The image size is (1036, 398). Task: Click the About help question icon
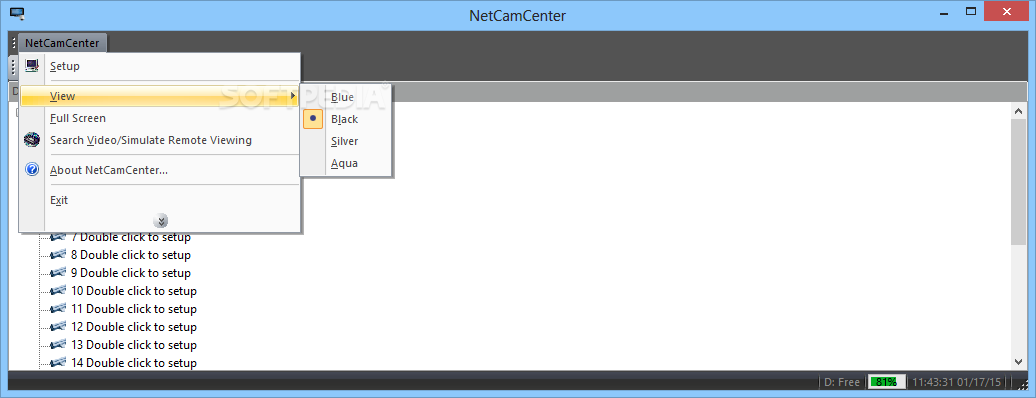32,170
